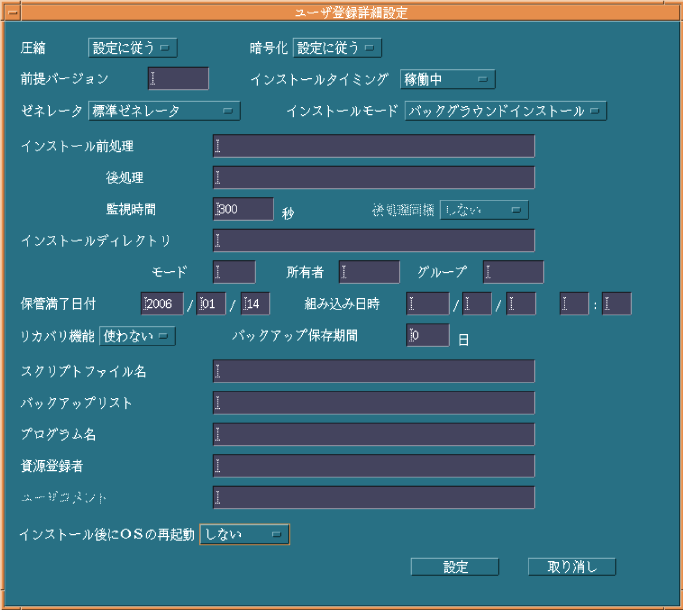683x610 pixels.
Task: Click the 後処理 text field
Action: 374,178
